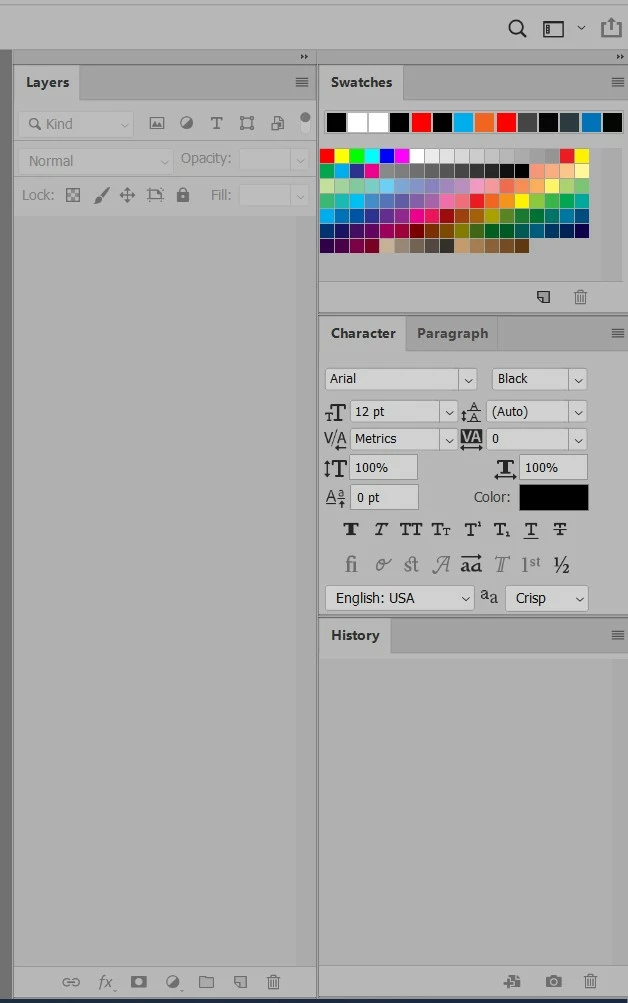The image size is (628, 1003).
Task: Create new fill or adjustment layer
Action: (x=173, y=982)
